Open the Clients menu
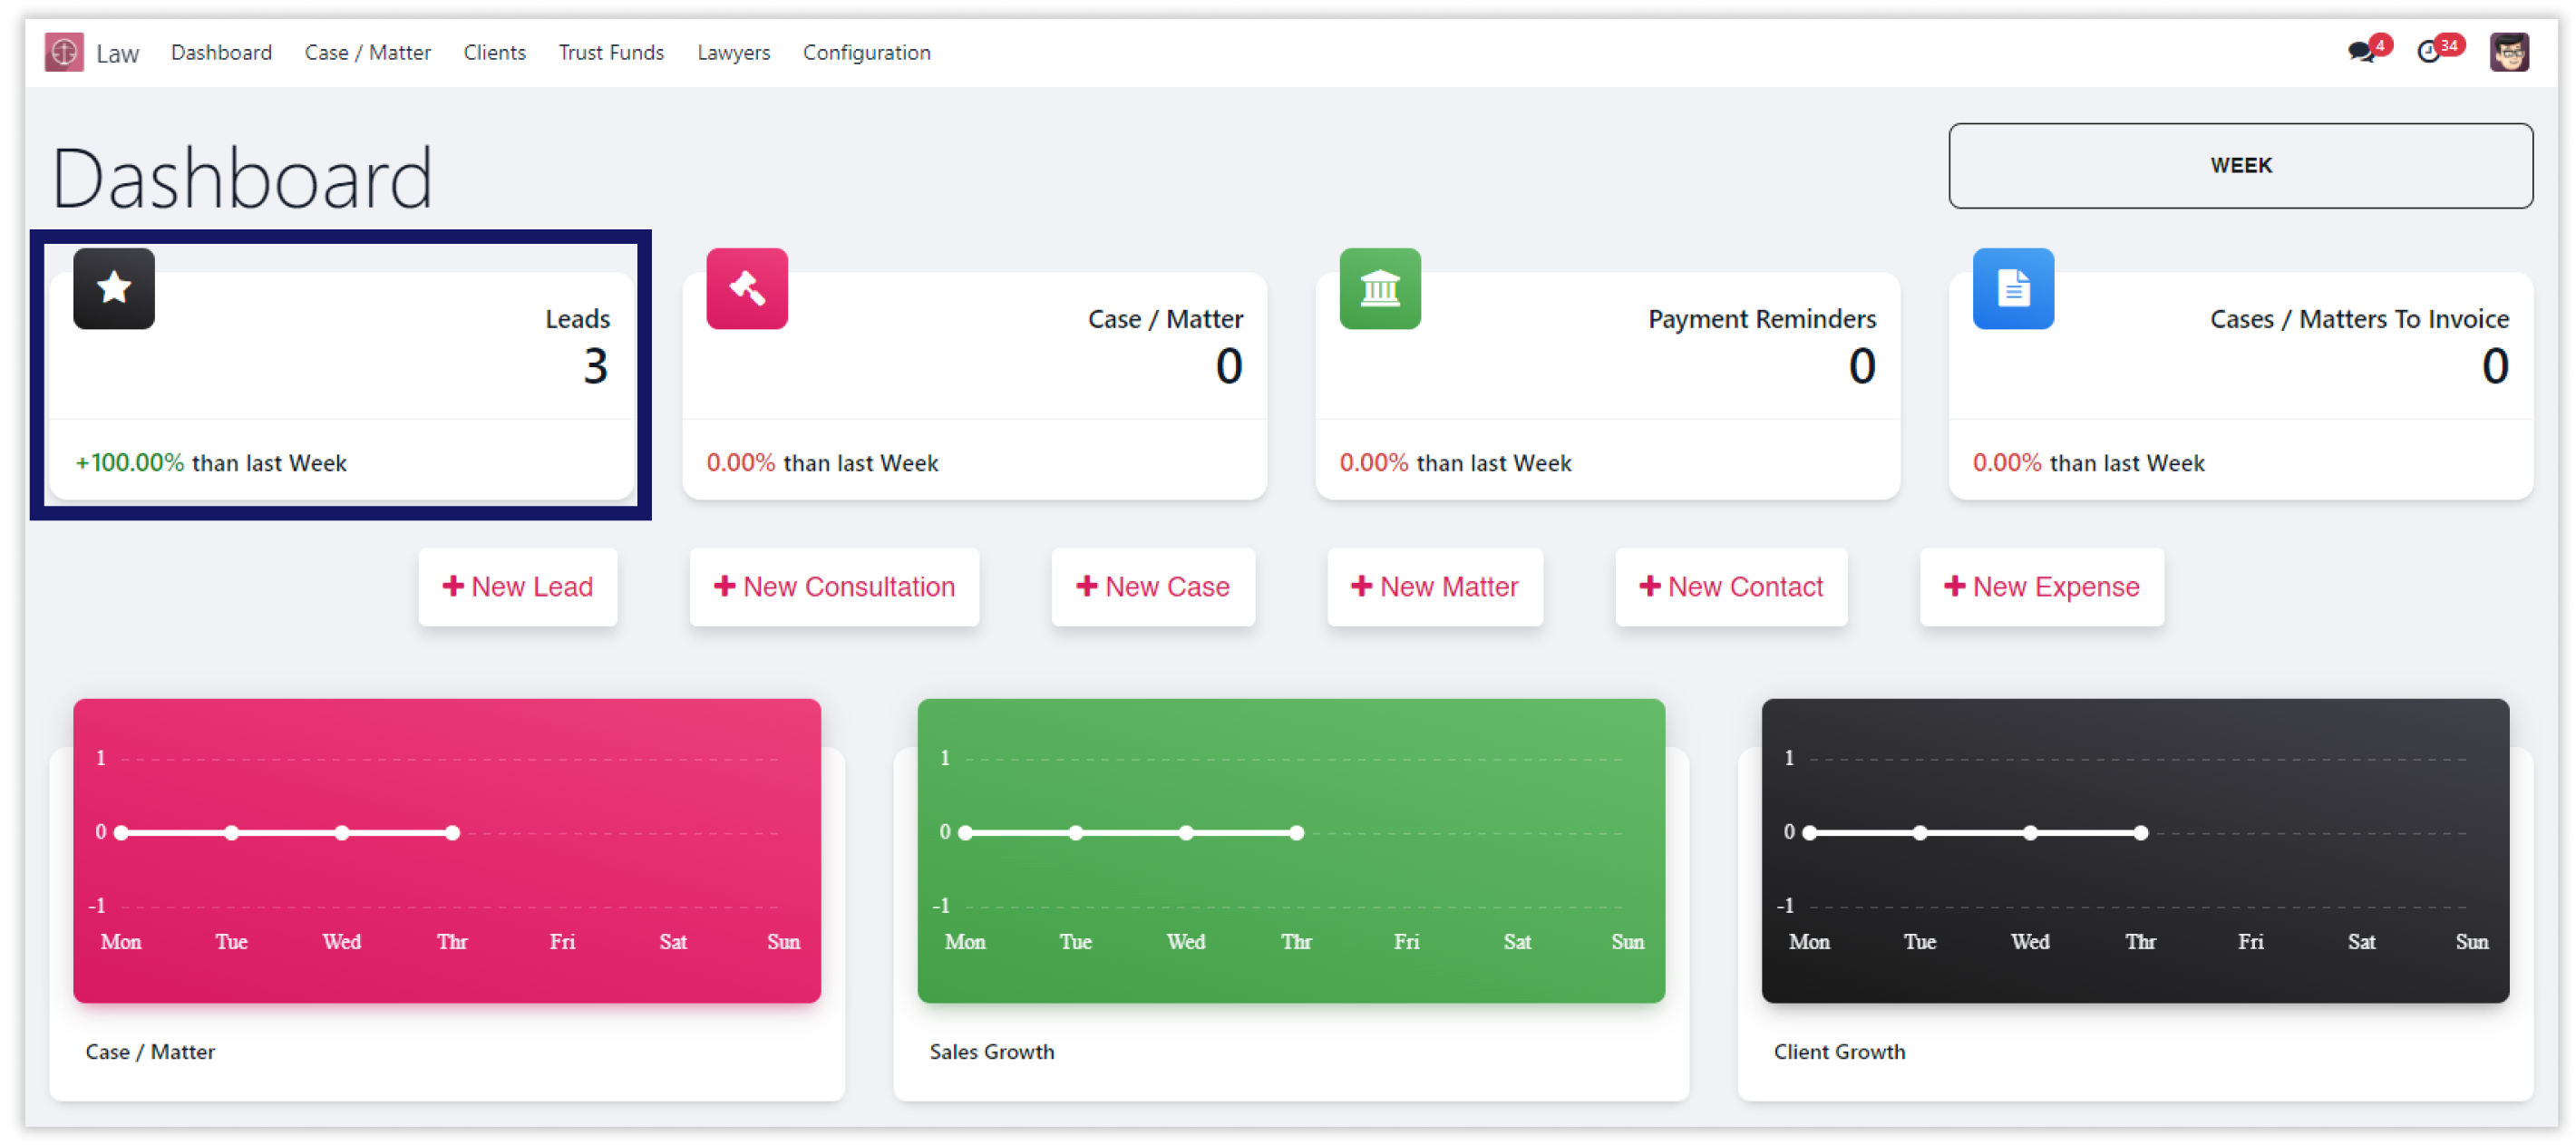Screen dimensions: 2576x1145 (494, 52)
